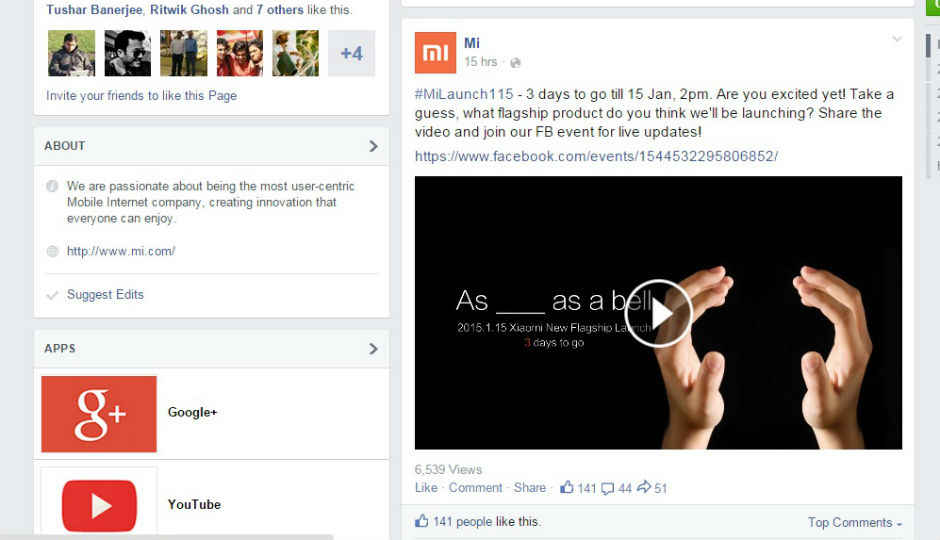Click the +4 more friends tile
The width and height of the screenshot is (940, 540).
[x=351, y=53]
